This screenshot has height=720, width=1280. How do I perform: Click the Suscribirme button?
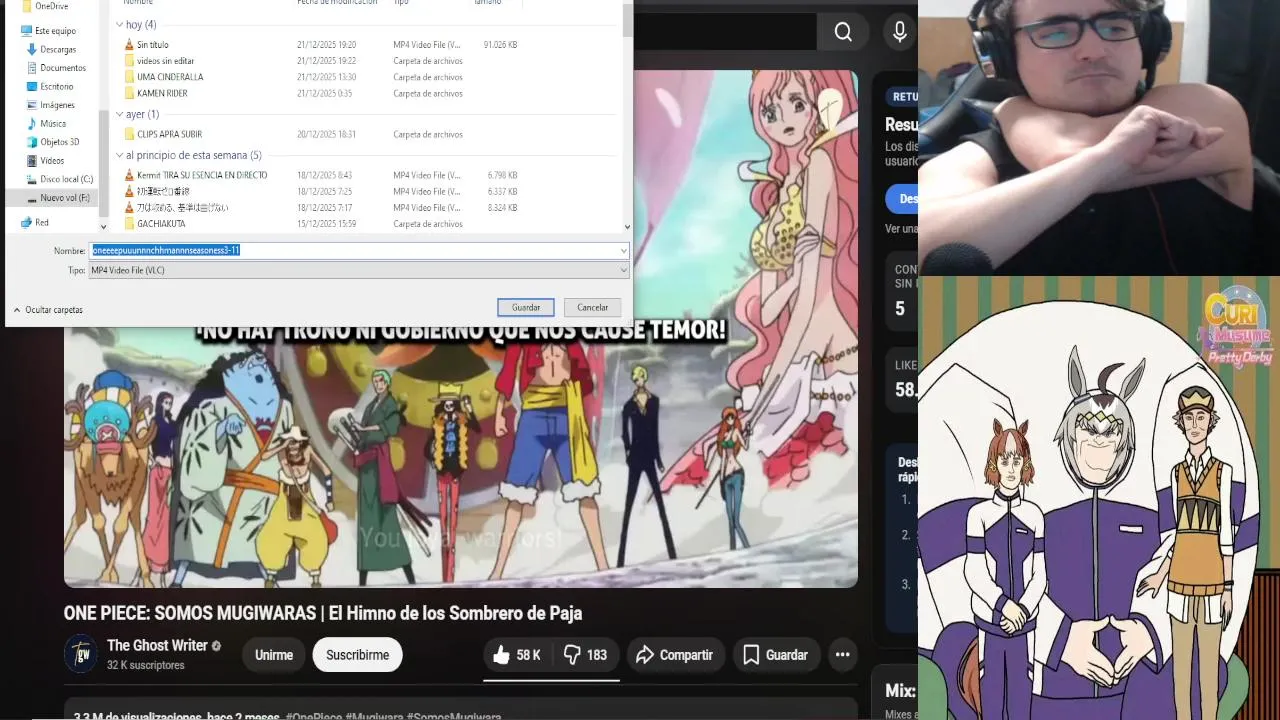(357, 655)
